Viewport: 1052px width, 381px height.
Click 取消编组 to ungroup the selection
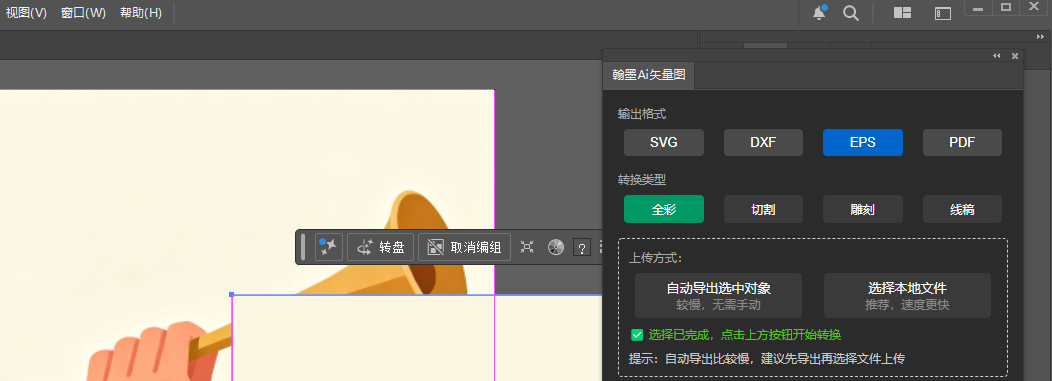464,247
